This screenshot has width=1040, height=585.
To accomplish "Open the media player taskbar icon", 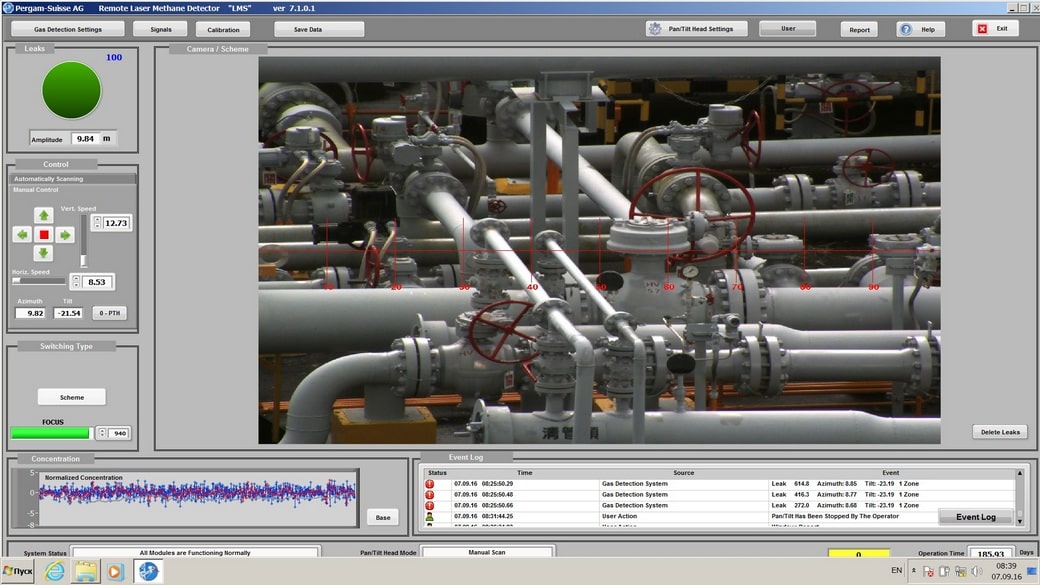I will [115, 571].
